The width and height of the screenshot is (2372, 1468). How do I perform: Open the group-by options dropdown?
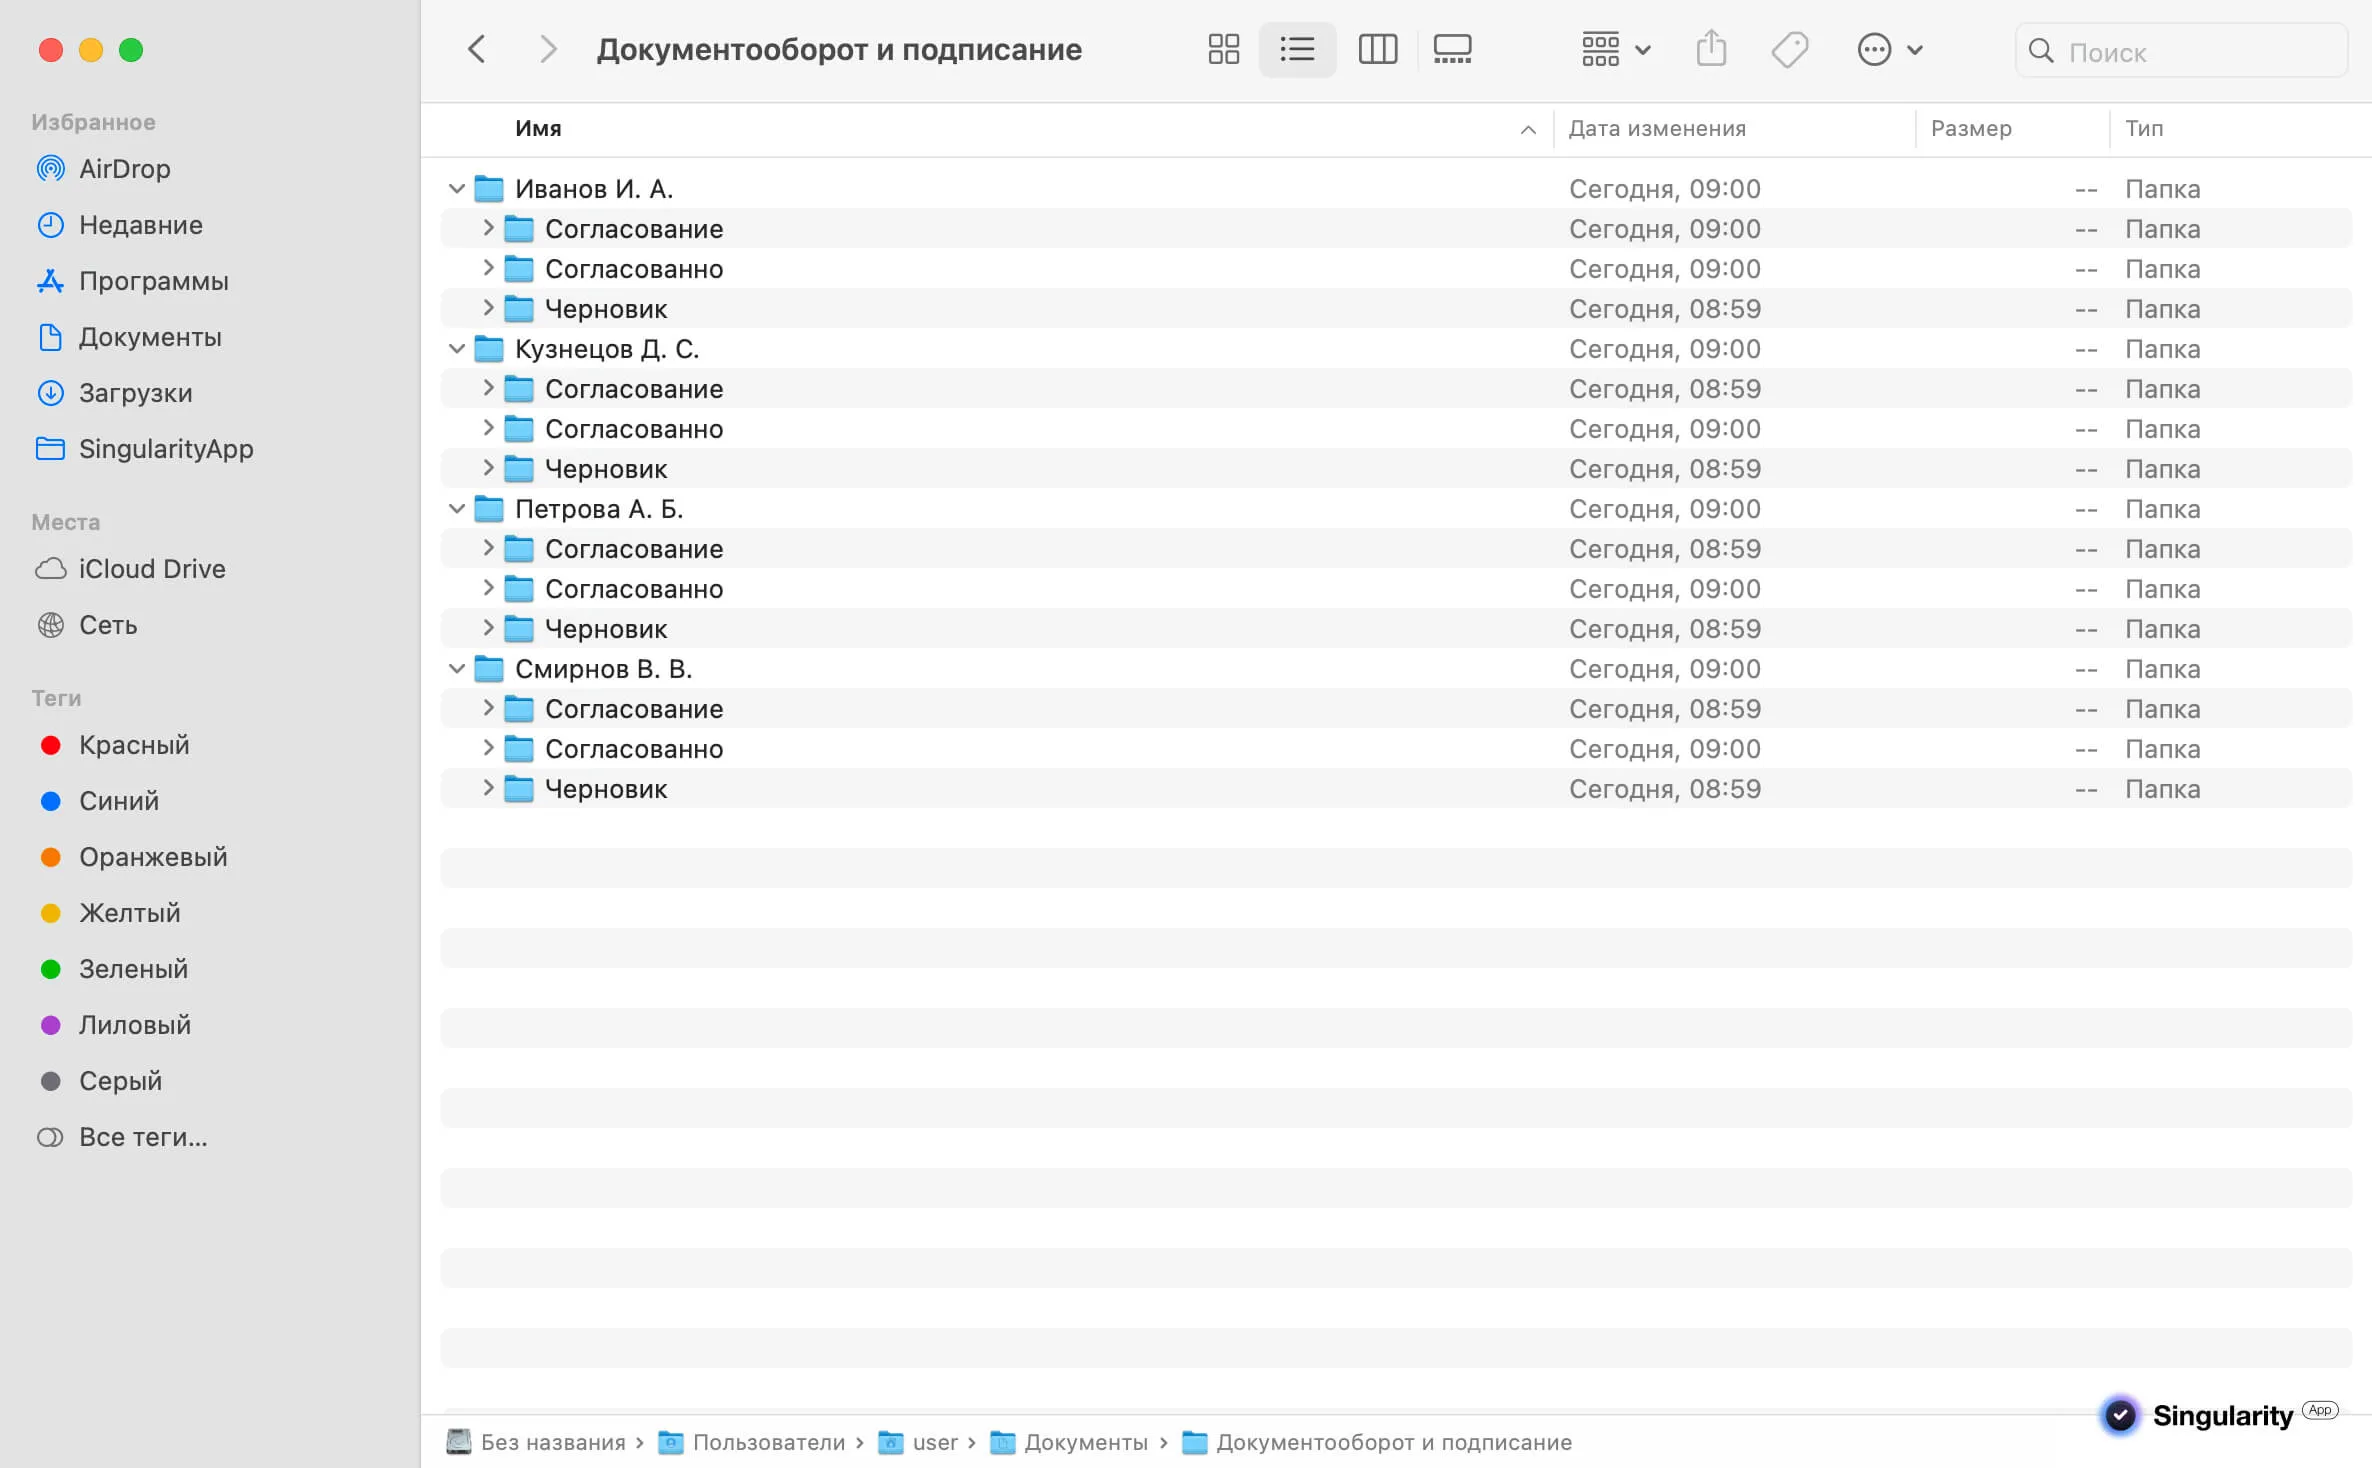(1615, 49)
